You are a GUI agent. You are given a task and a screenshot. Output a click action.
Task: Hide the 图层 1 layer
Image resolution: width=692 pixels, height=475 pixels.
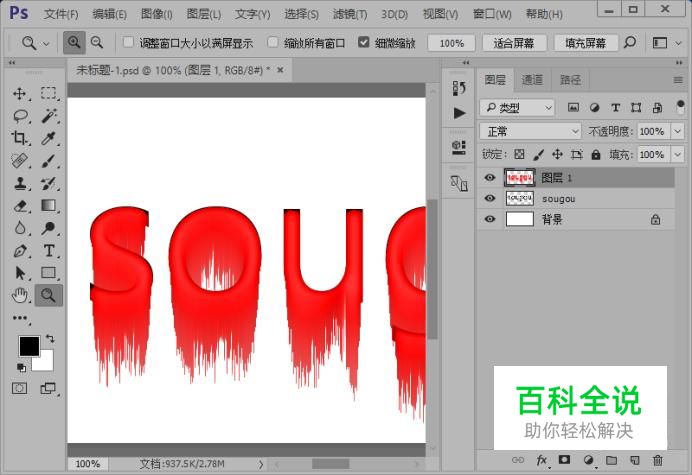point(490,177)
